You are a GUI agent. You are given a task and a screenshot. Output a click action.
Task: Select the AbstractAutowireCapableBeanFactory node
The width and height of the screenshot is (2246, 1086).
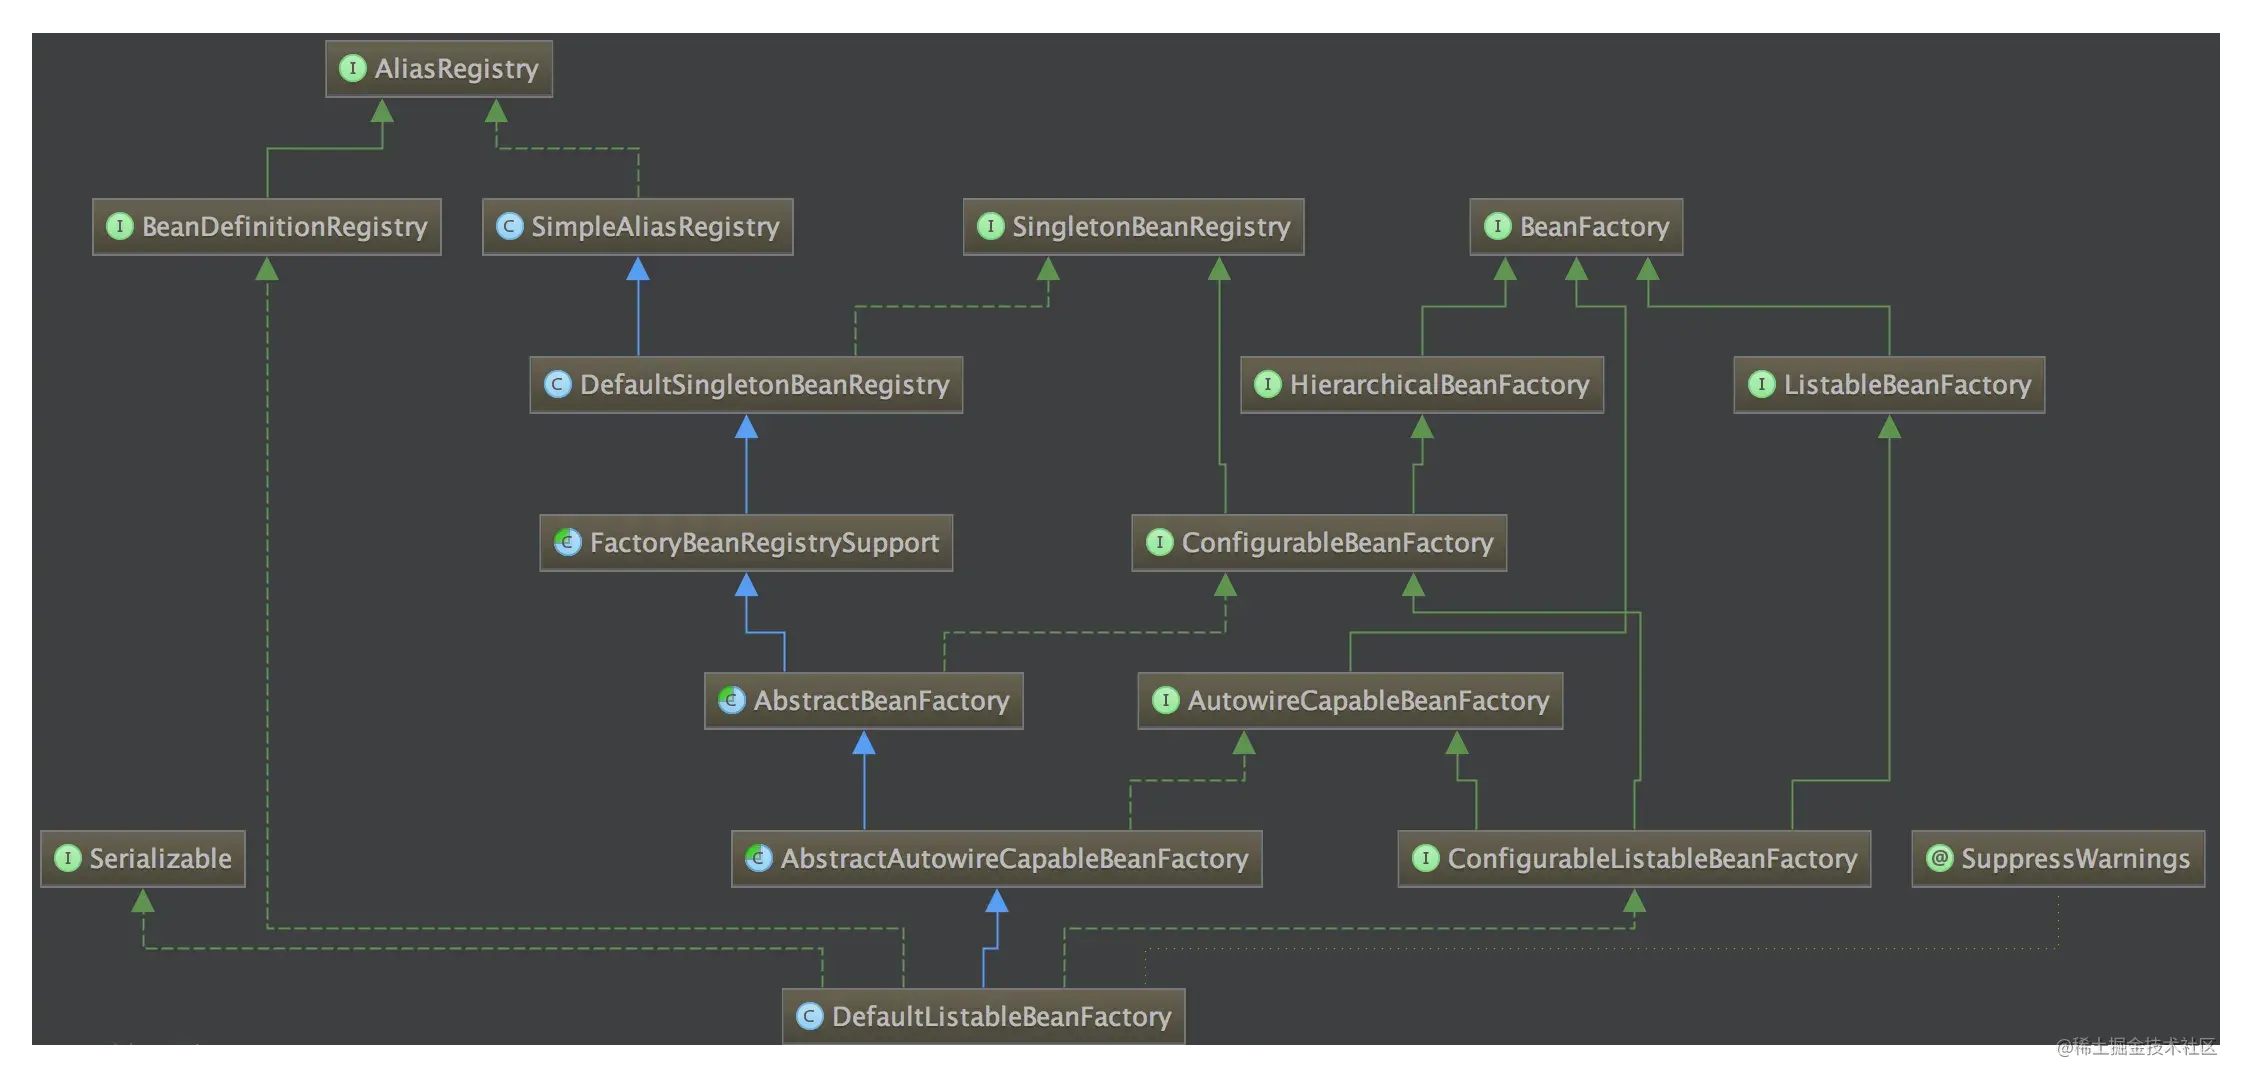point(996,858)
